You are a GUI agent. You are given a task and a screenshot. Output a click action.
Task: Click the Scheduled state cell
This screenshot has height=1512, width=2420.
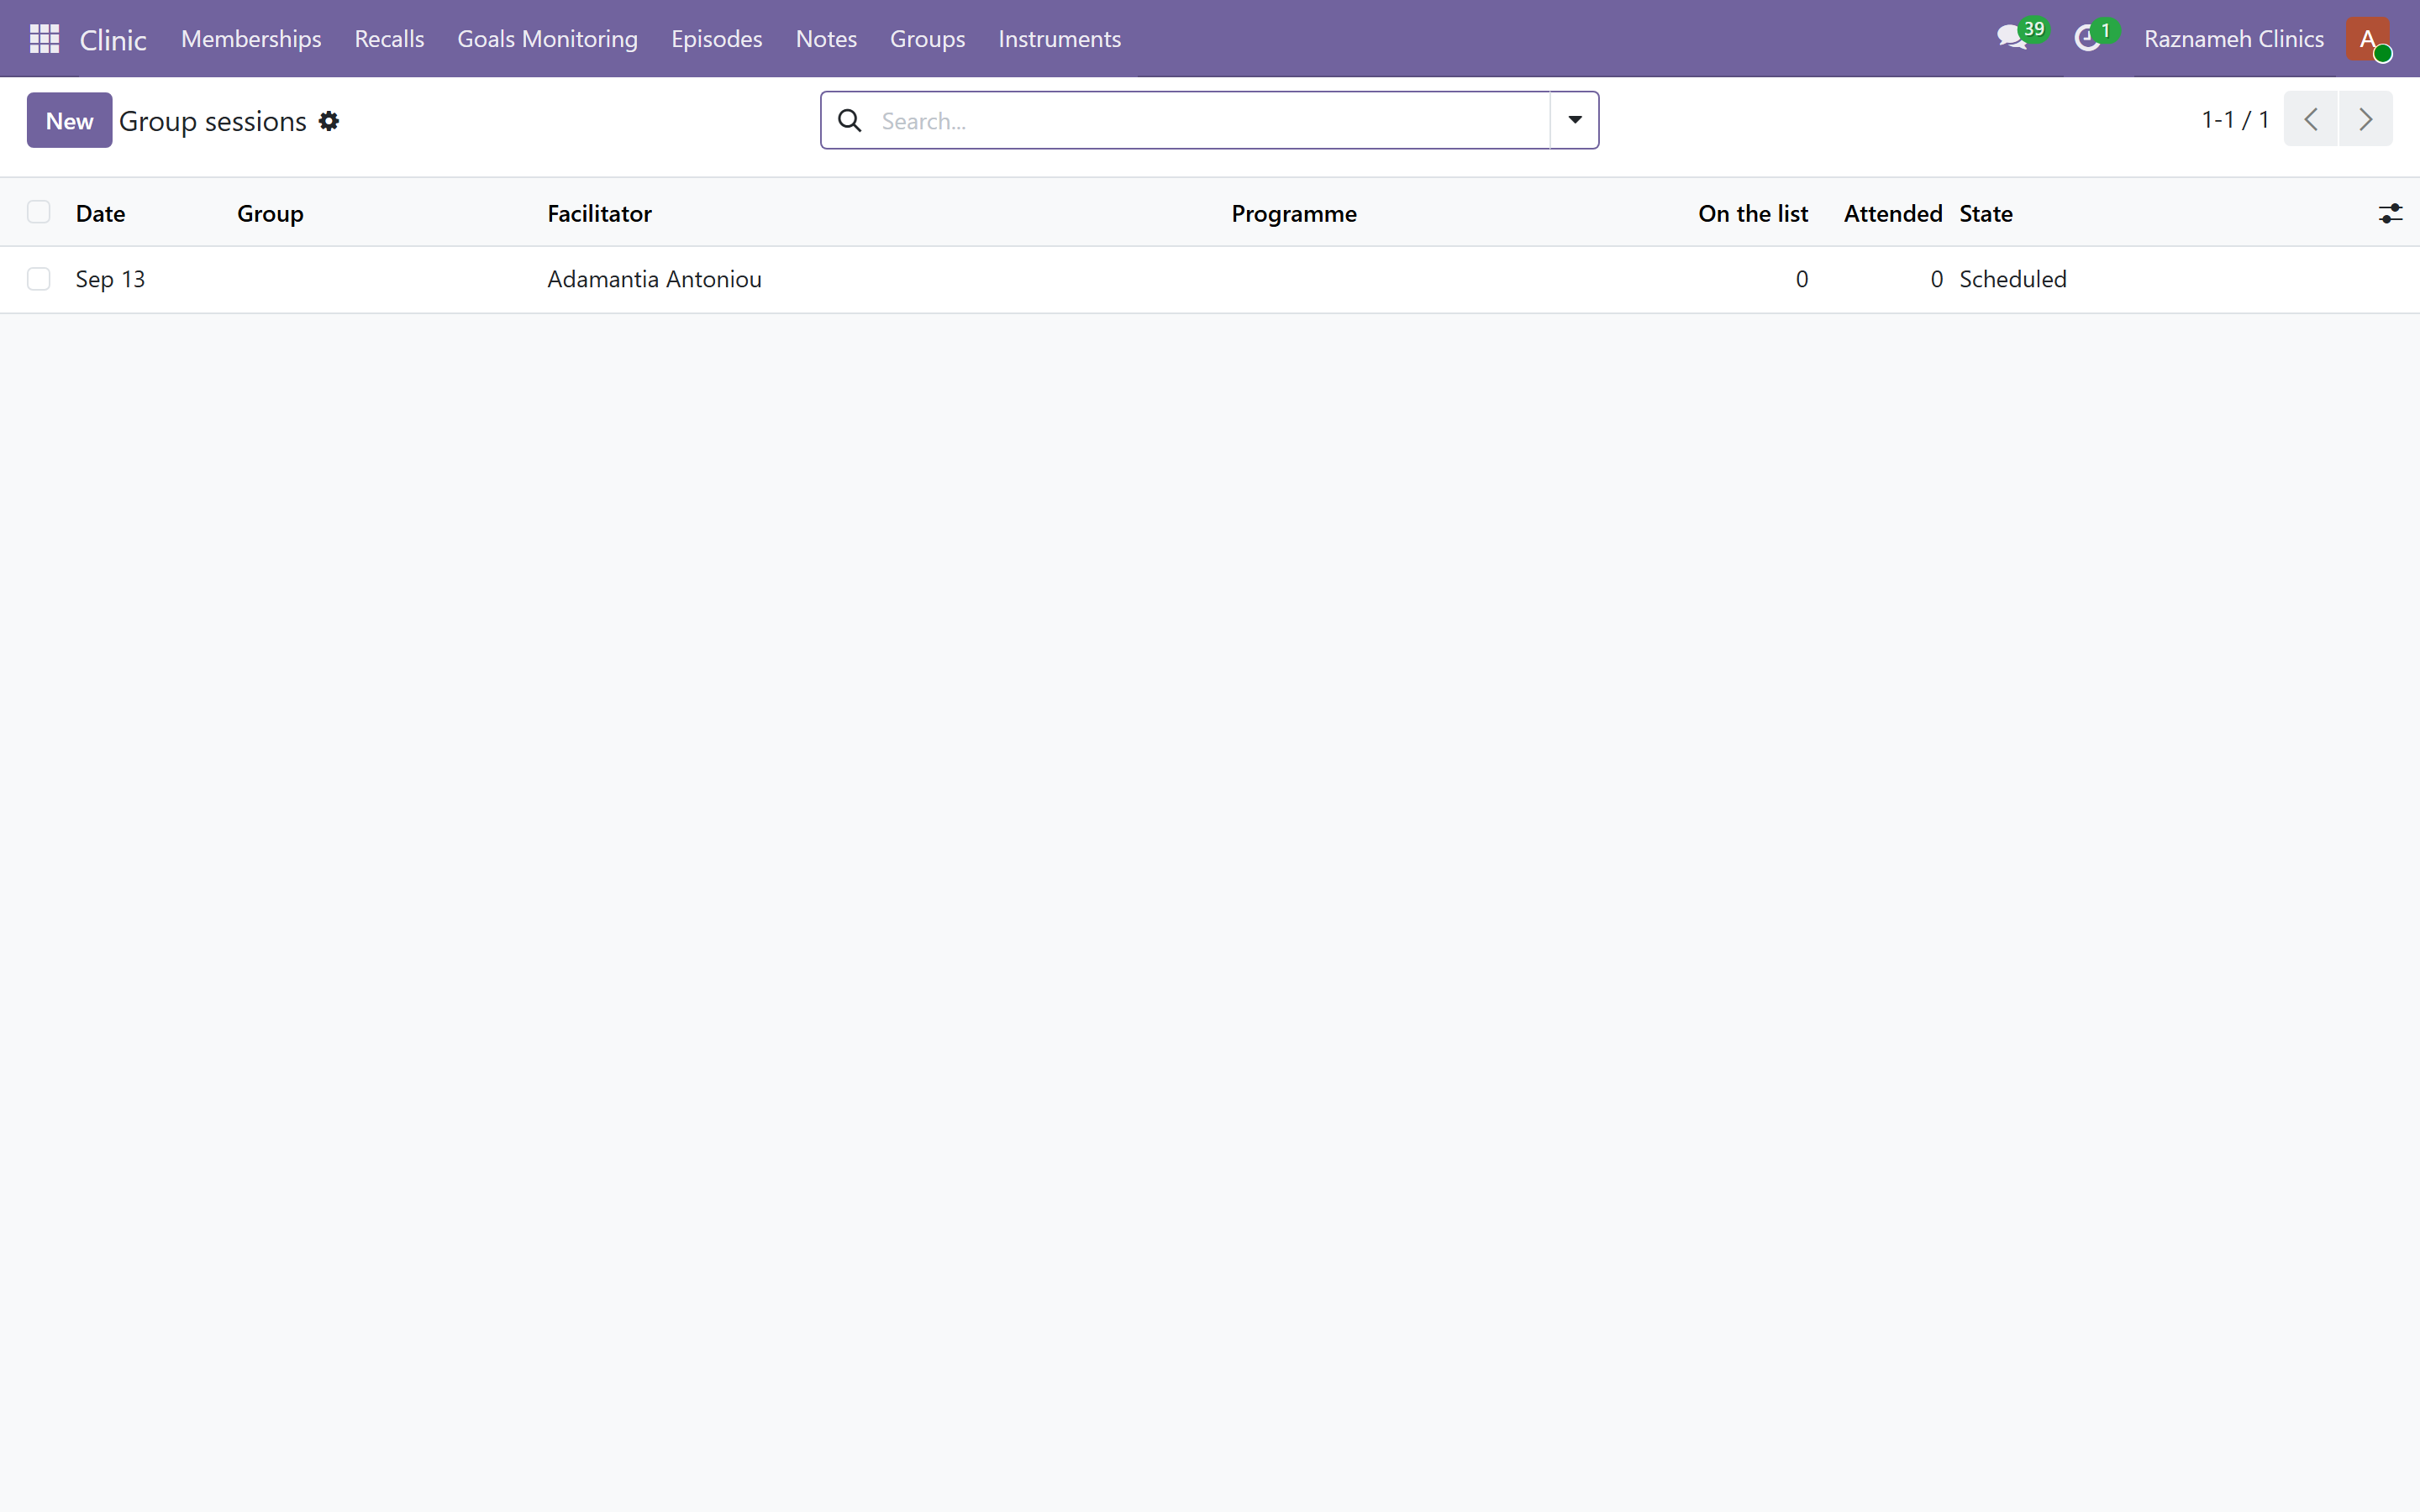point(2012,279)
